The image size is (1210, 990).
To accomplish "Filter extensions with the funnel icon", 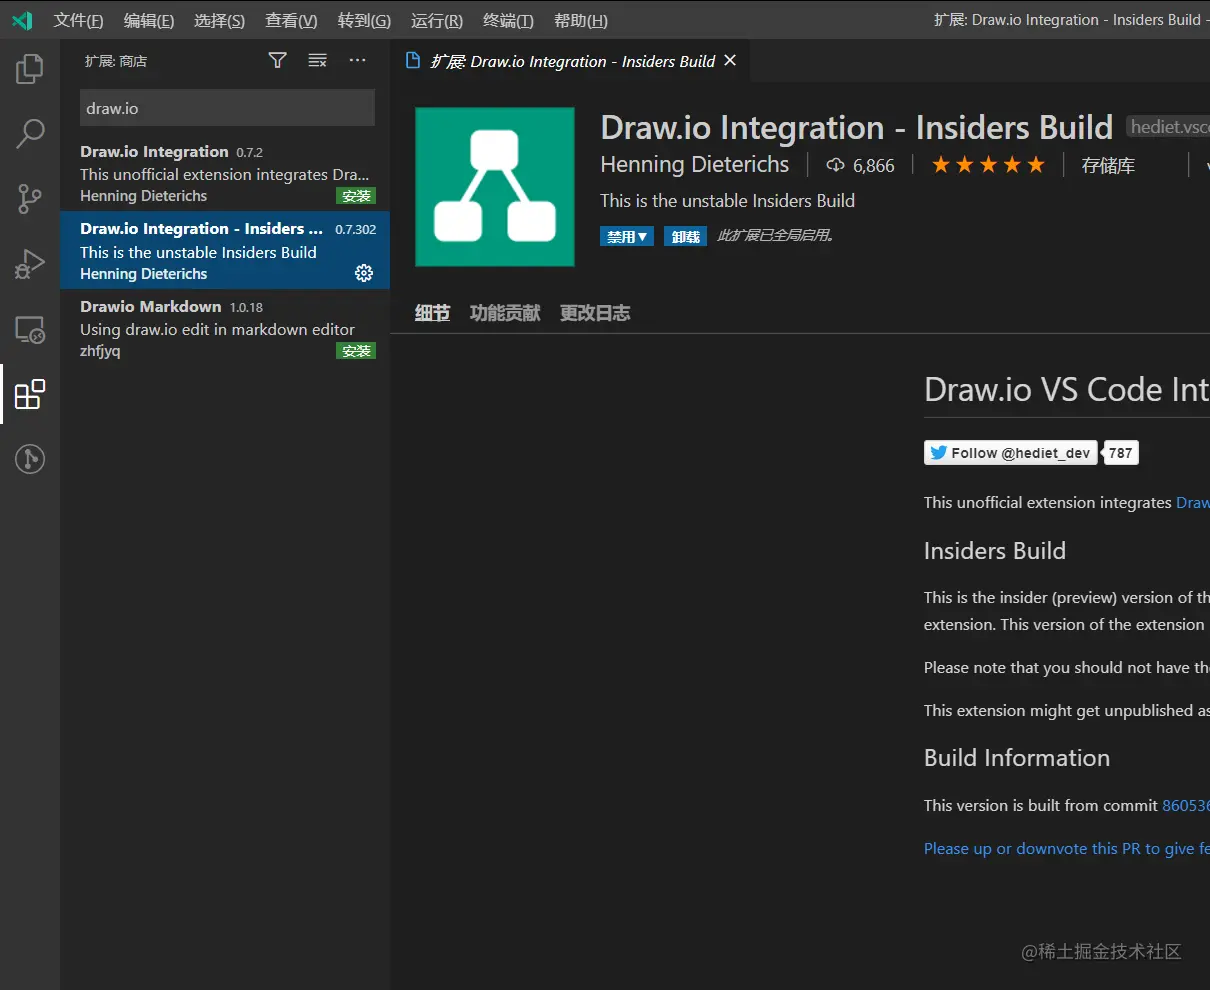I will pyautogui.click(x=278, y=61).
